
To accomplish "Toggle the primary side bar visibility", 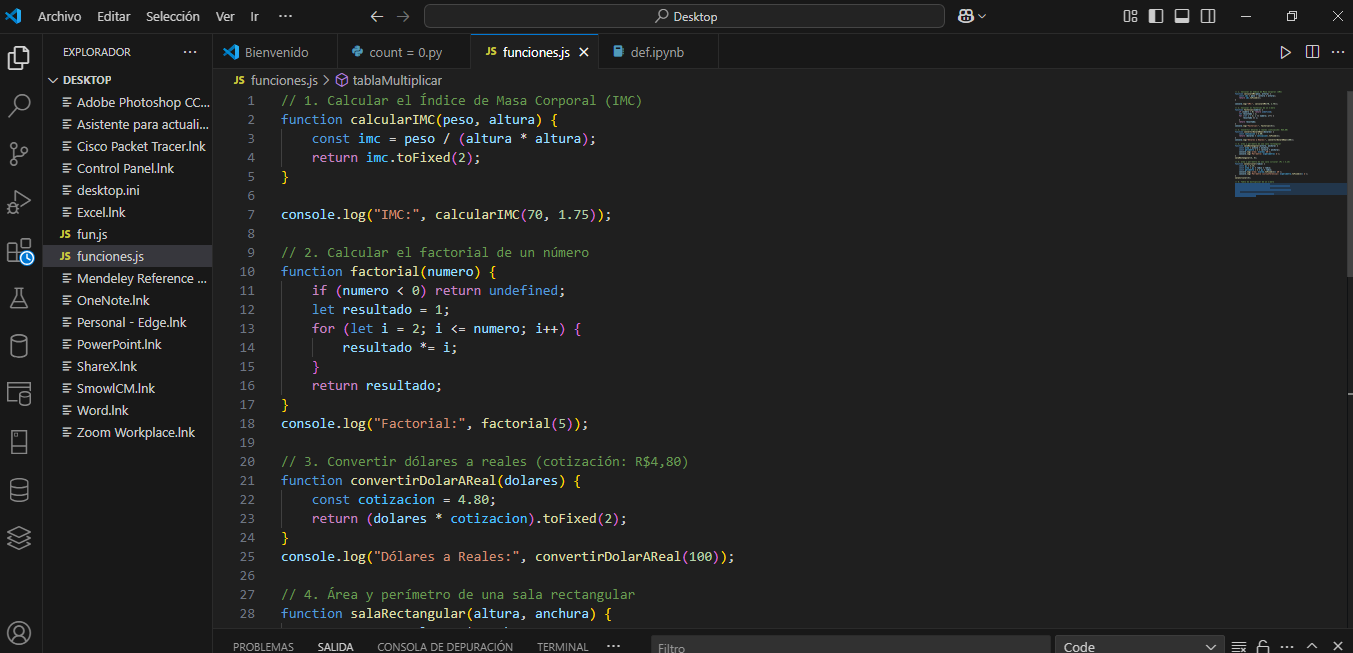I will 1156,16.
